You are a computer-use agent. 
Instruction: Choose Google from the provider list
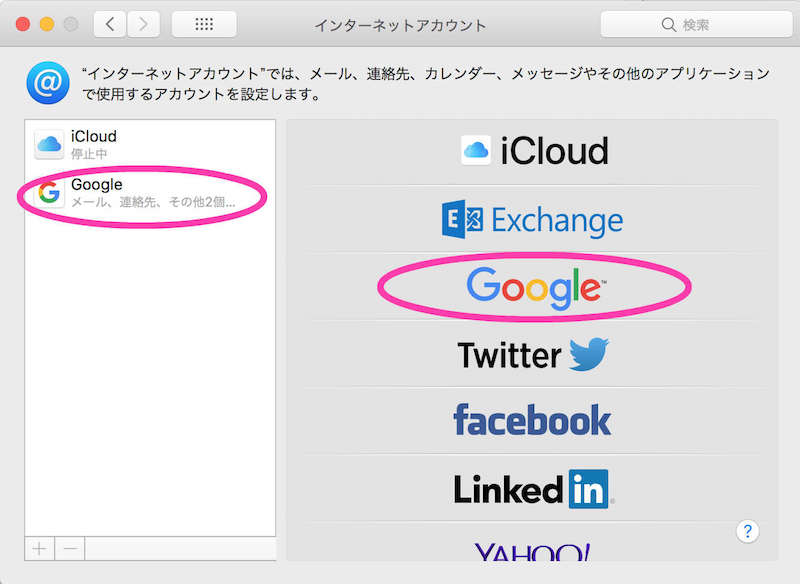point(534,287)
